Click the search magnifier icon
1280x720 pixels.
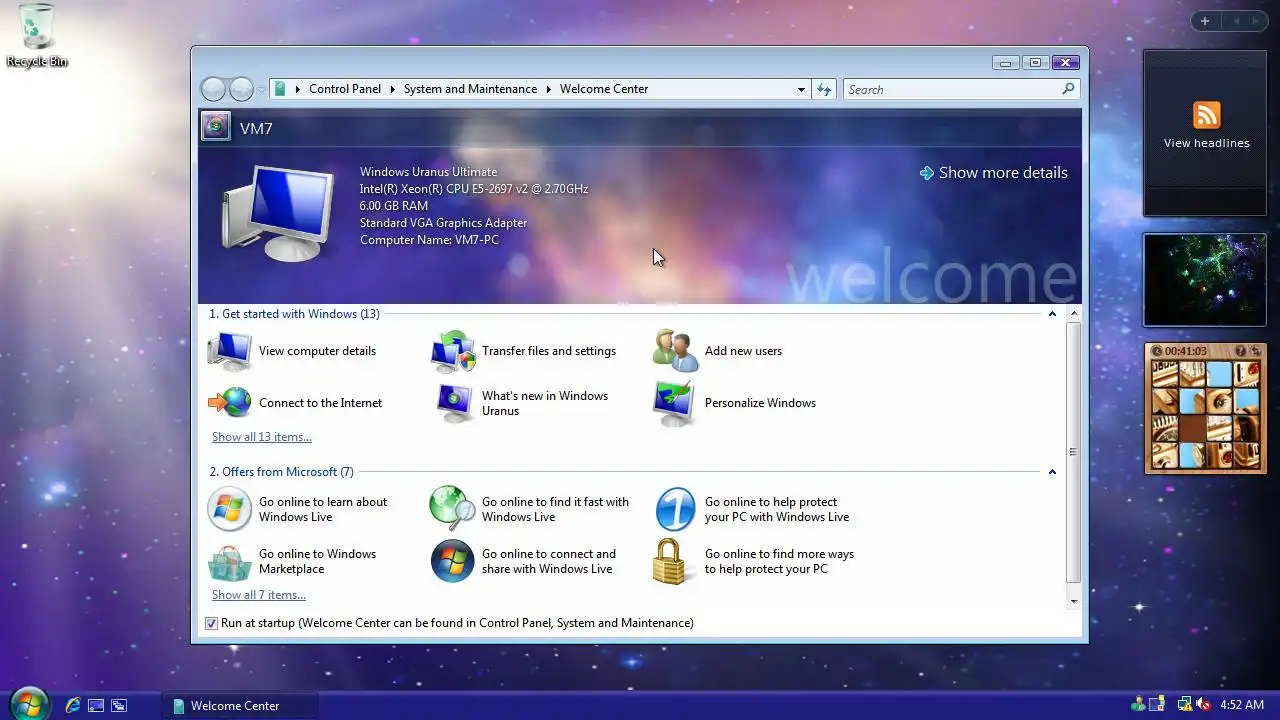pos(1069,89)
